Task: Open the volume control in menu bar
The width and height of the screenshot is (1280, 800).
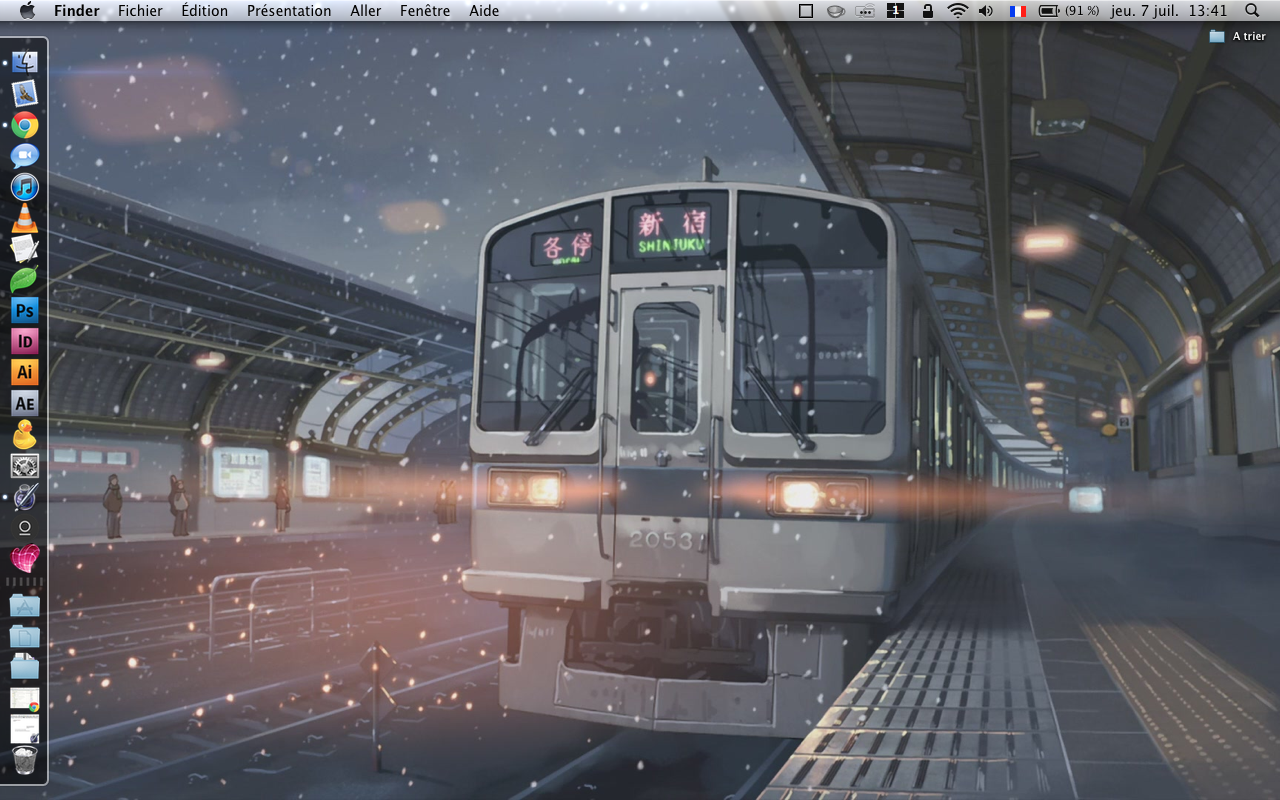Action: [x=987, y=11]
